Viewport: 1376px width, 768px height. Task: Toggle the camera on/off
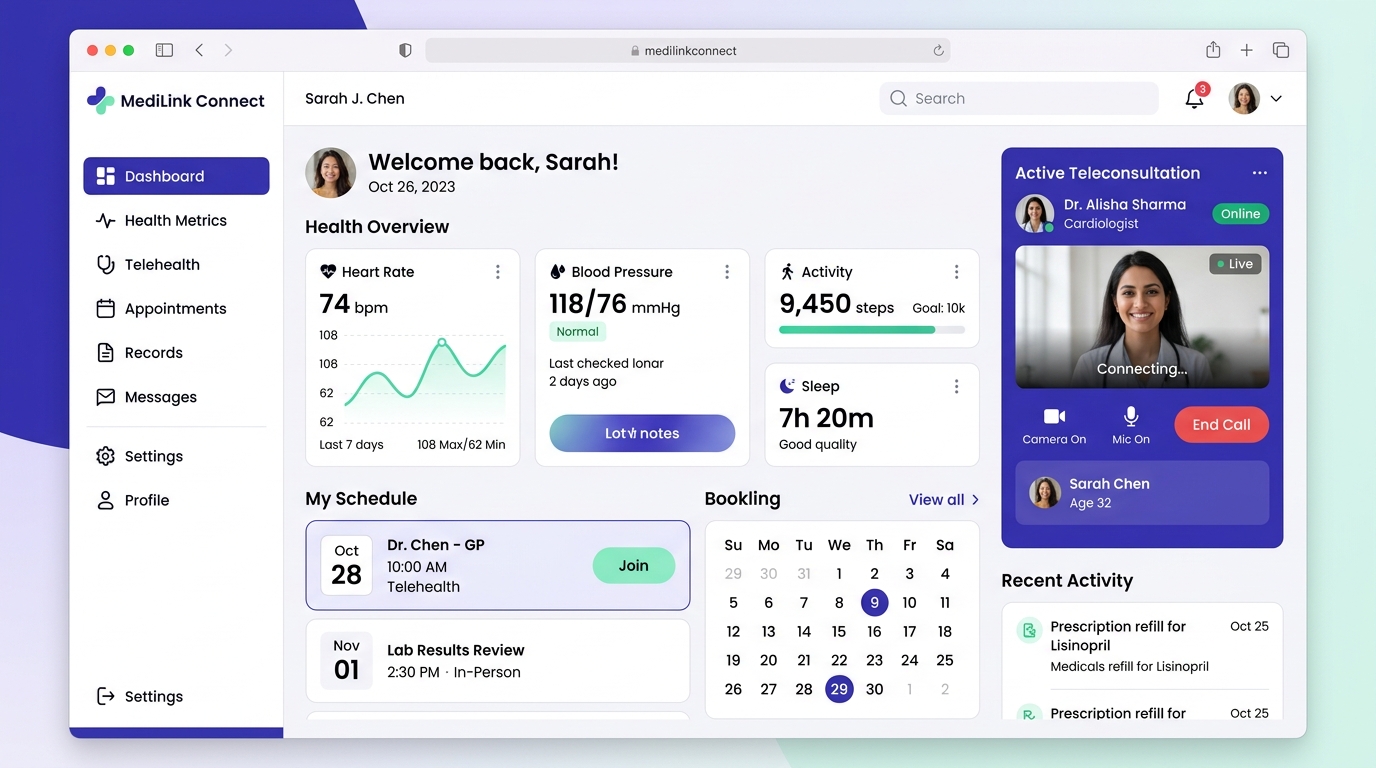click(1054, 425)
